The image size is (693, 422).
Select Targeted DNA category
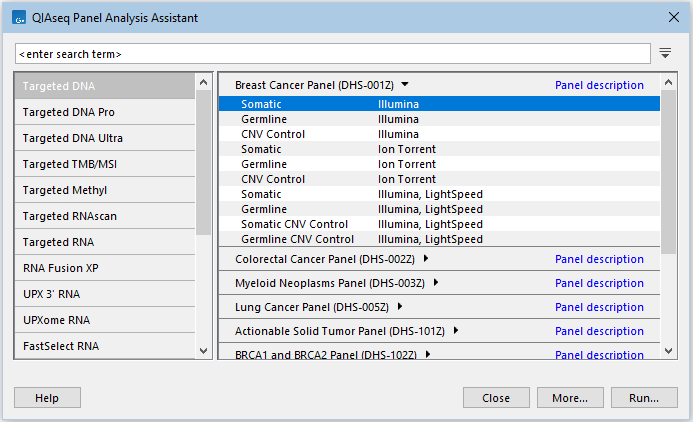click(x=105, y=86)
